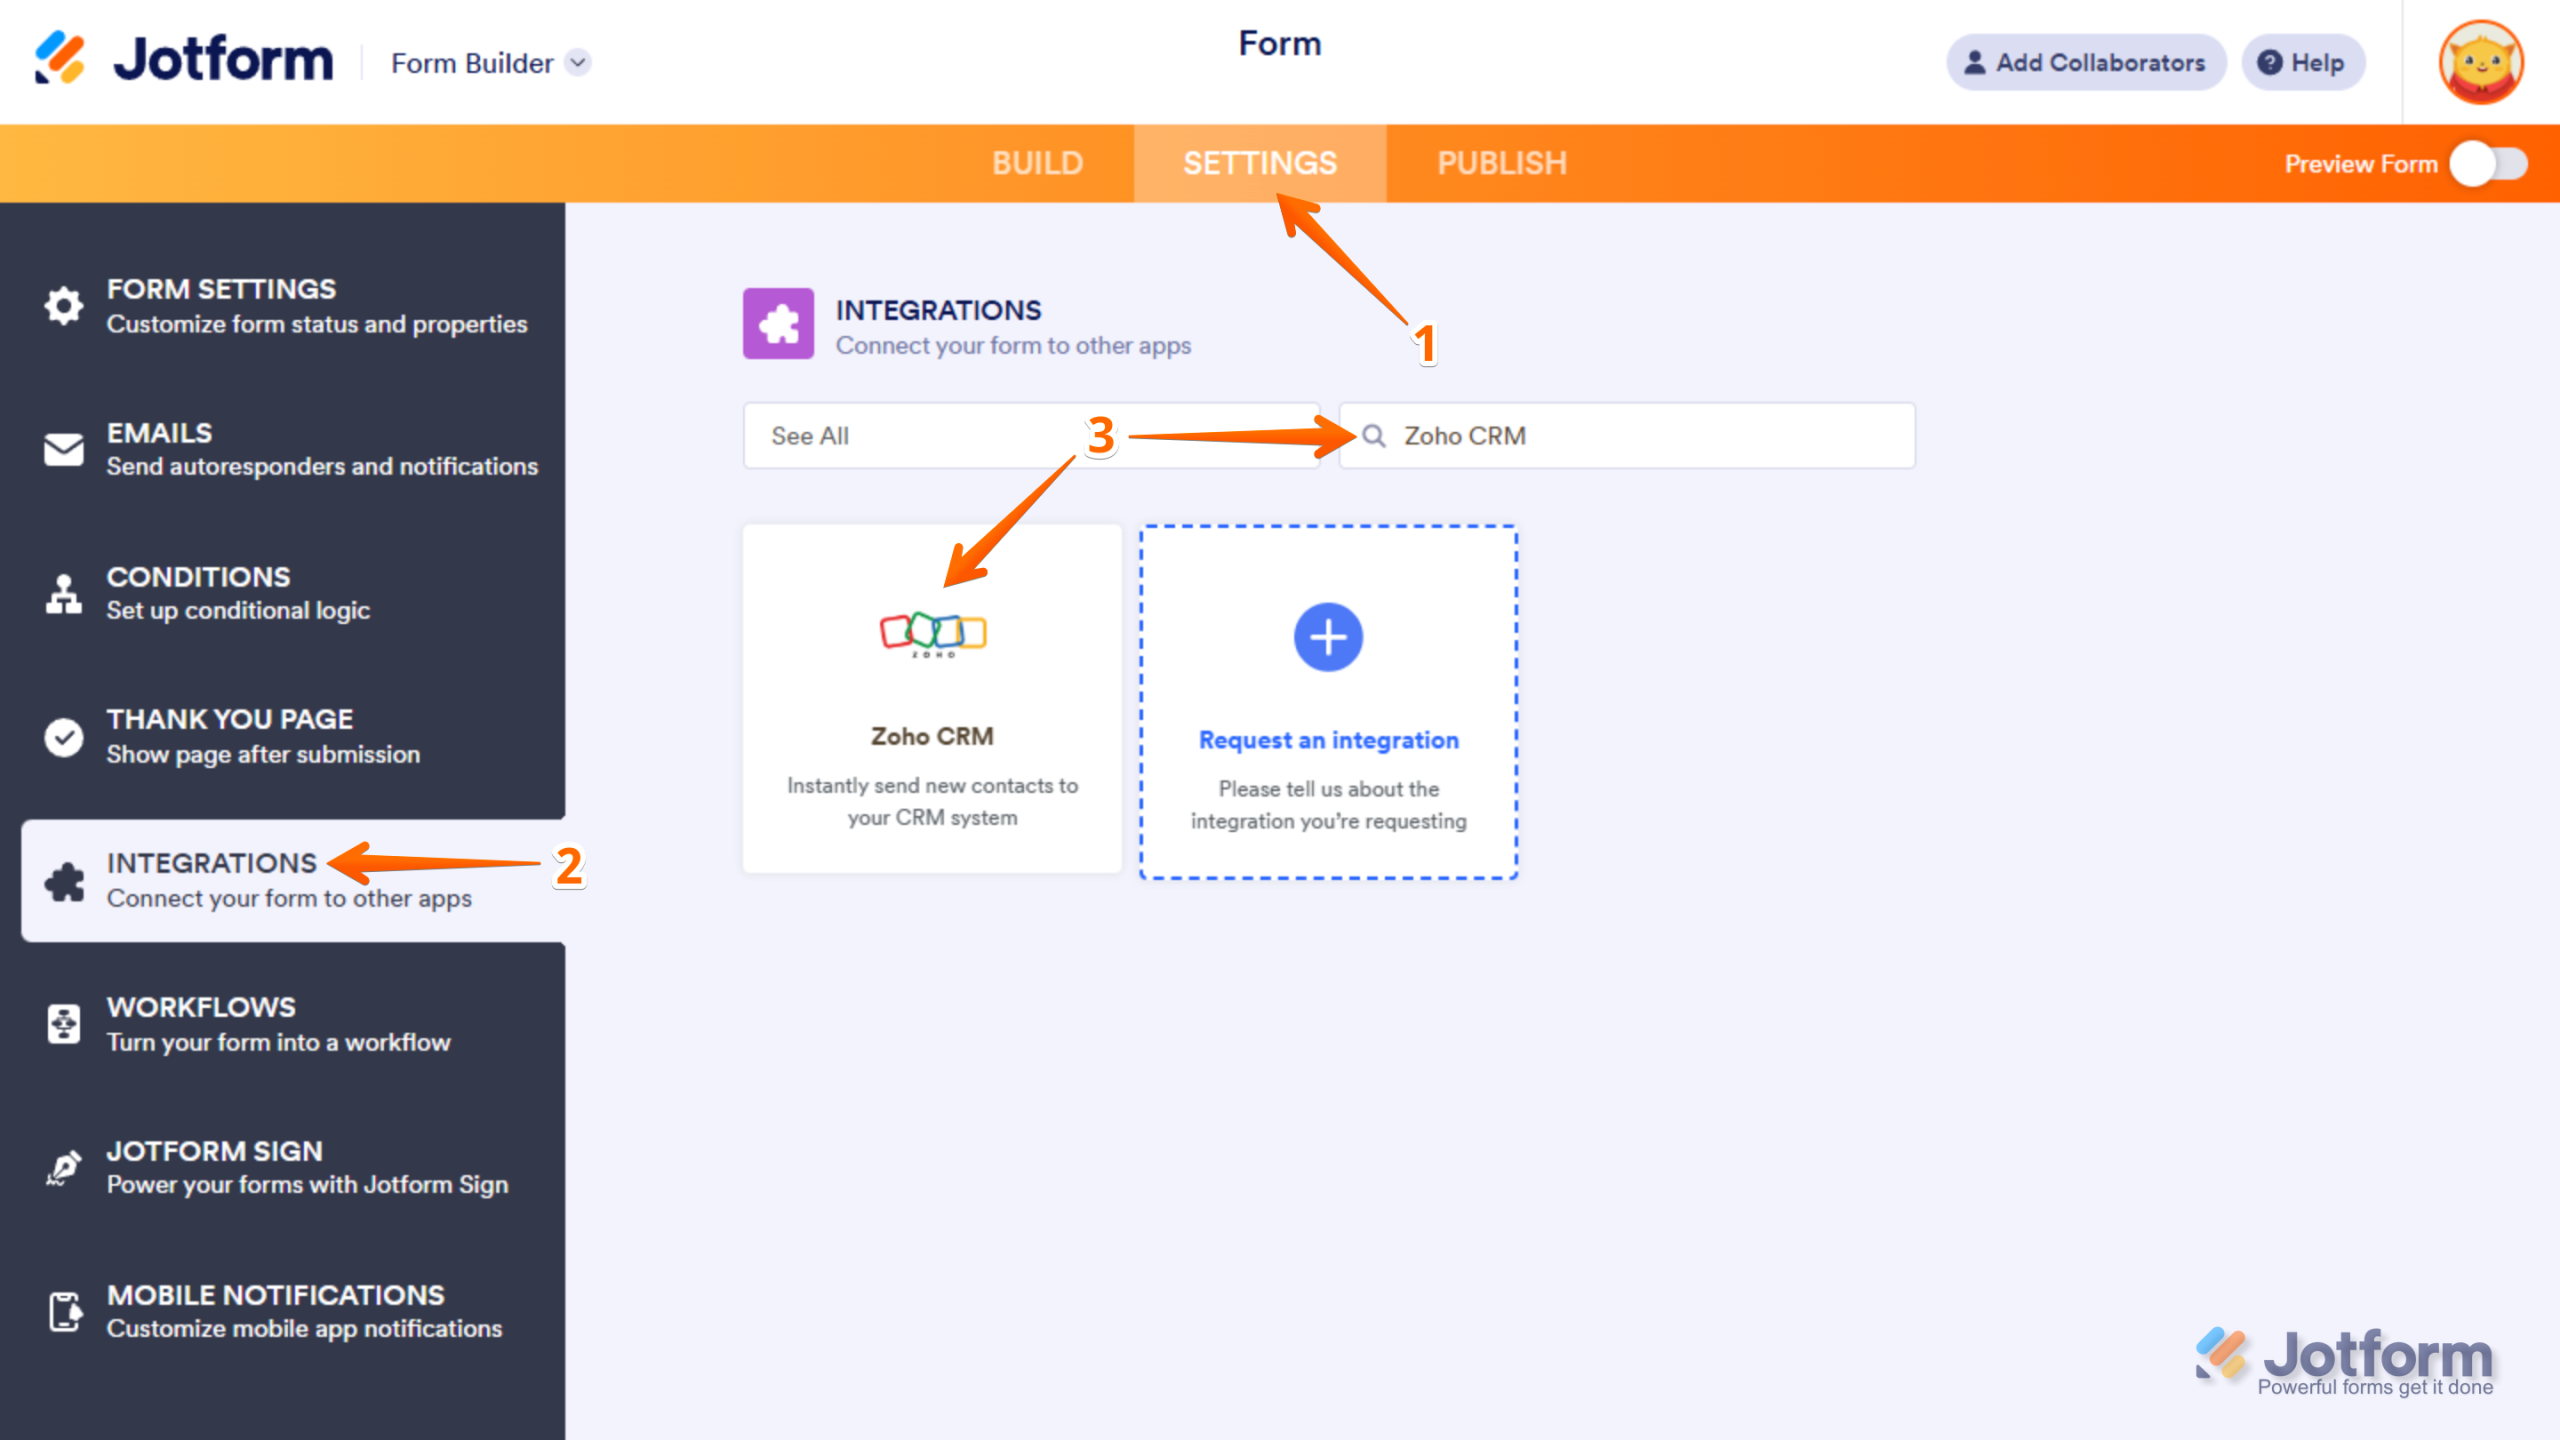This screenshot has width=2560, height=1440.
Task: Click the Integrations puzzle piece icon
Action: click(62, 880)
